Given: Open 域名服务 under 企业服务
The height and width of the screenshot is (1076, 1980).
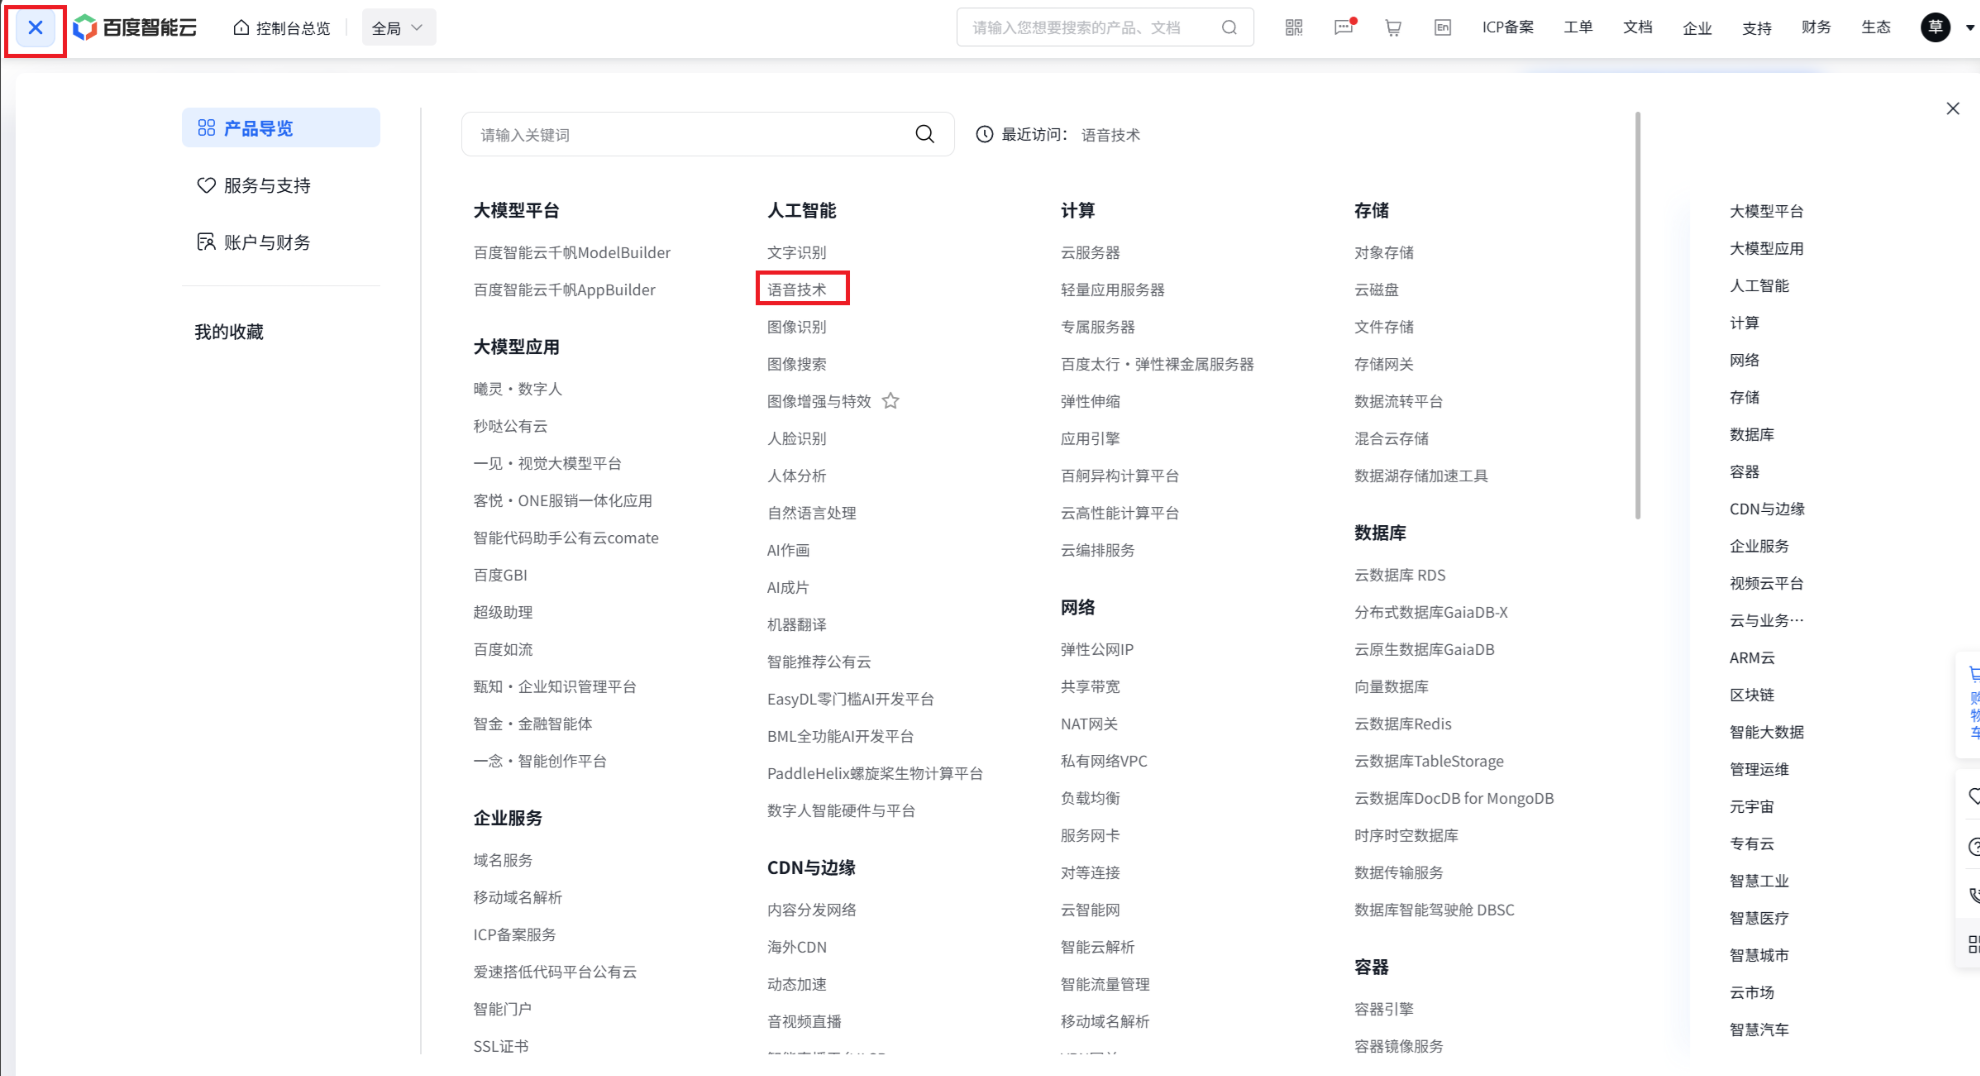Looking at the screenshot, I should (x=503, y=860).
